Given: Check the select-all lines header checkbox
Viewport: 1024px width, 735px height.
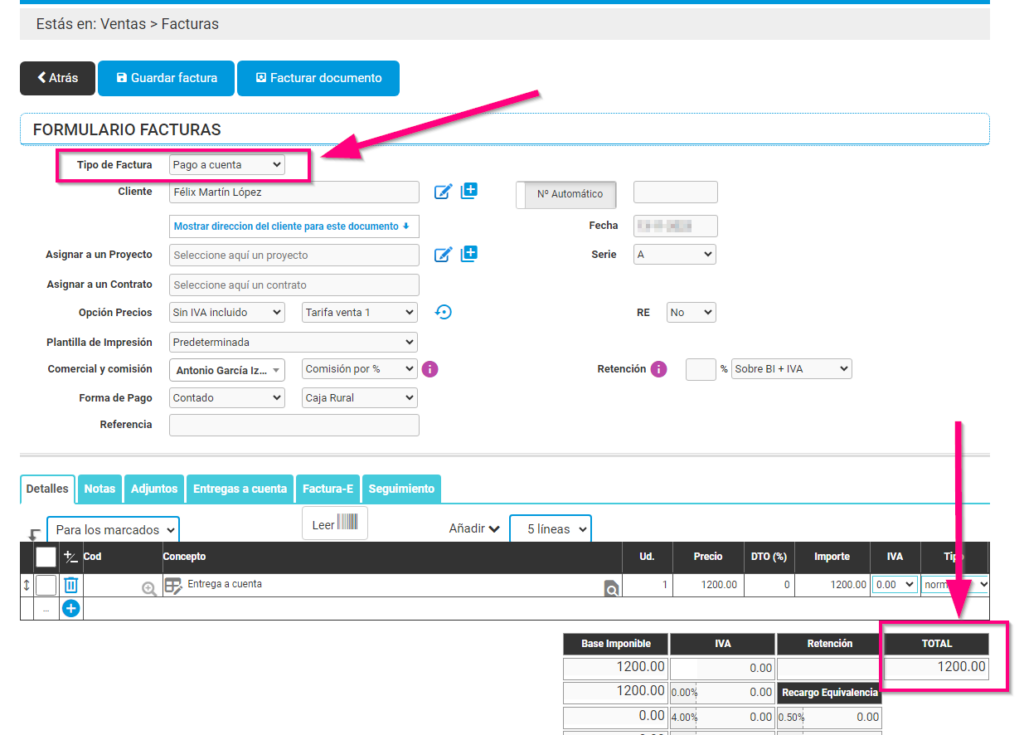Looking at the screenshot, I should 46,557.
